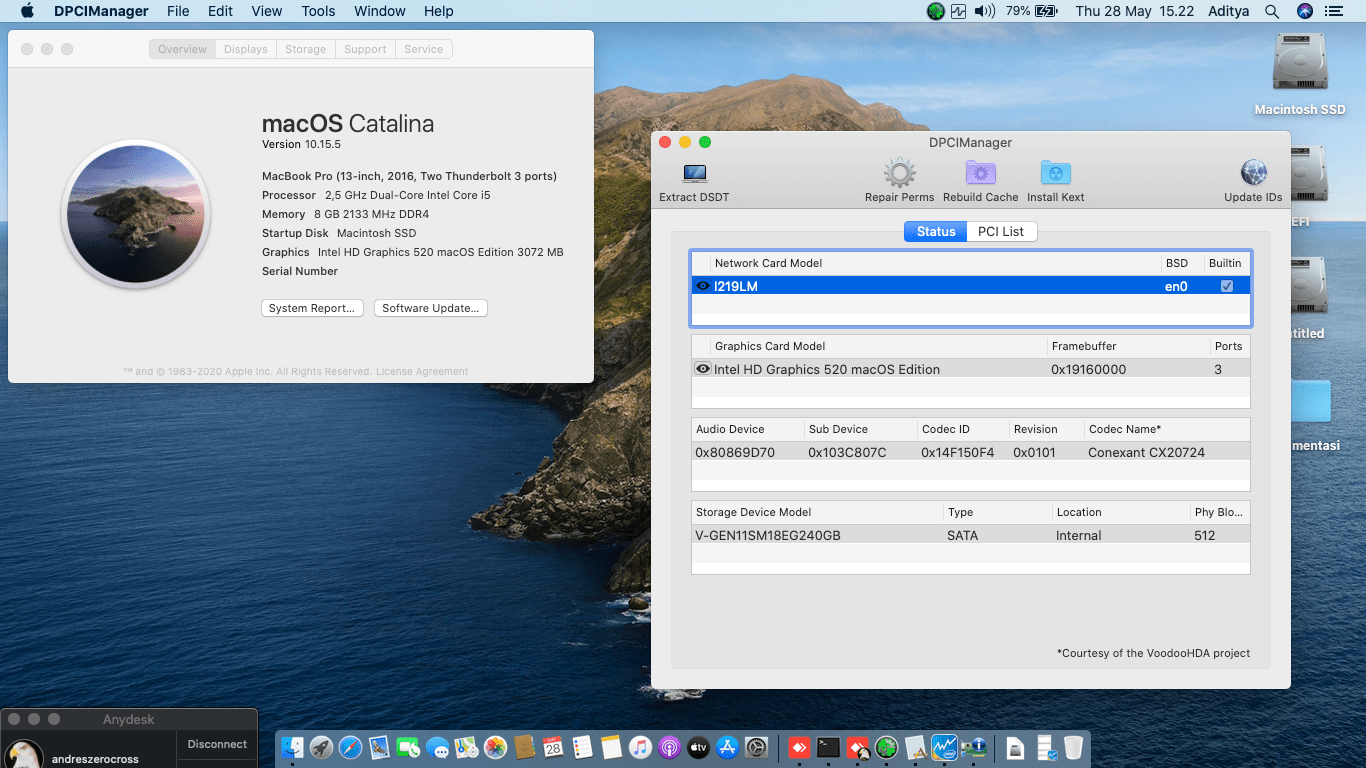Viewport: 1366px width, 768px height.
Task: Open the Window menu
Action: (379, 11)
